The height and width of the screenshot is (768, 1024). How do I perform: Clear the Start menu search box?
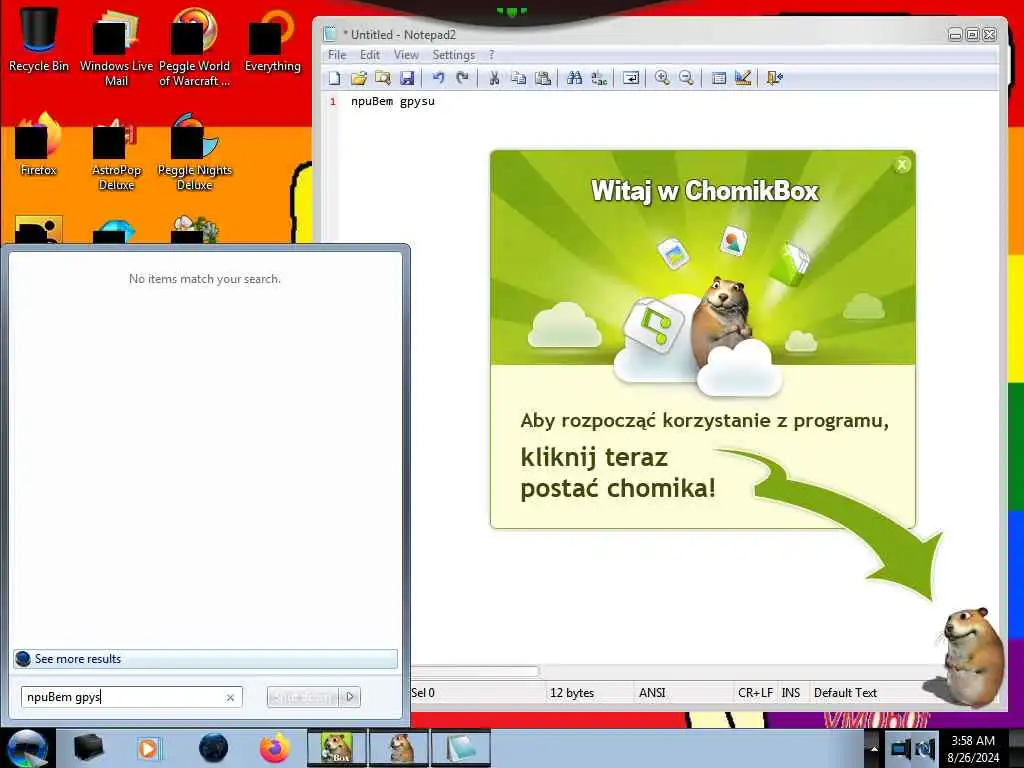click(230, 697)
